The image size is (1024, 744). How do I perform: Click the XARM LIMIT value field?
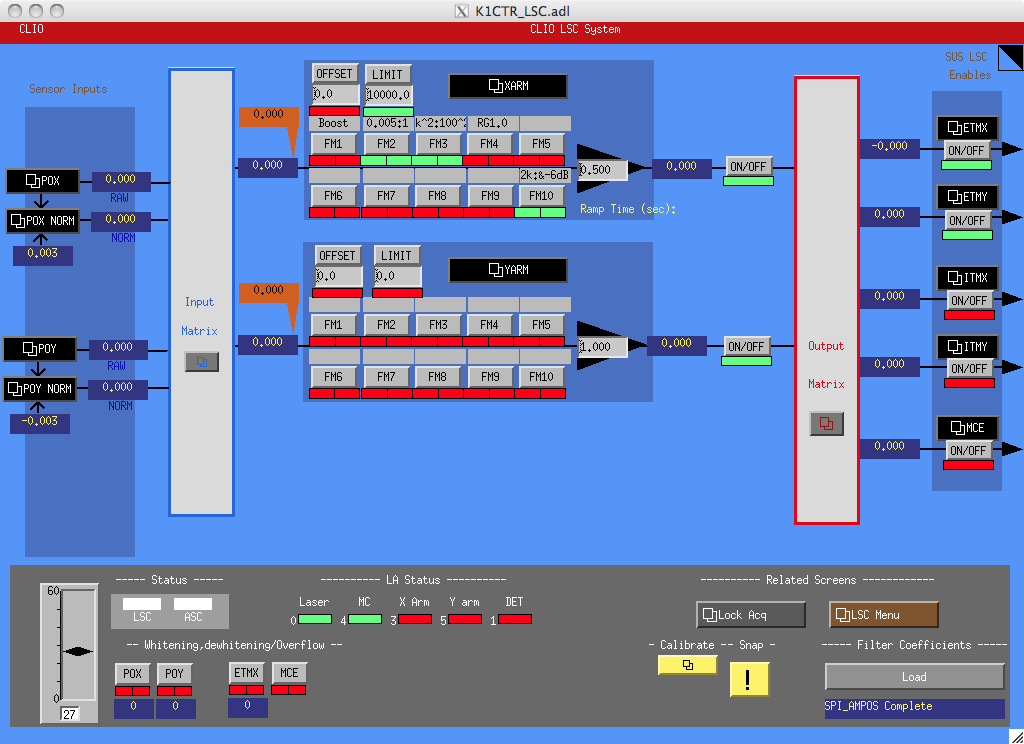point(389,95)
